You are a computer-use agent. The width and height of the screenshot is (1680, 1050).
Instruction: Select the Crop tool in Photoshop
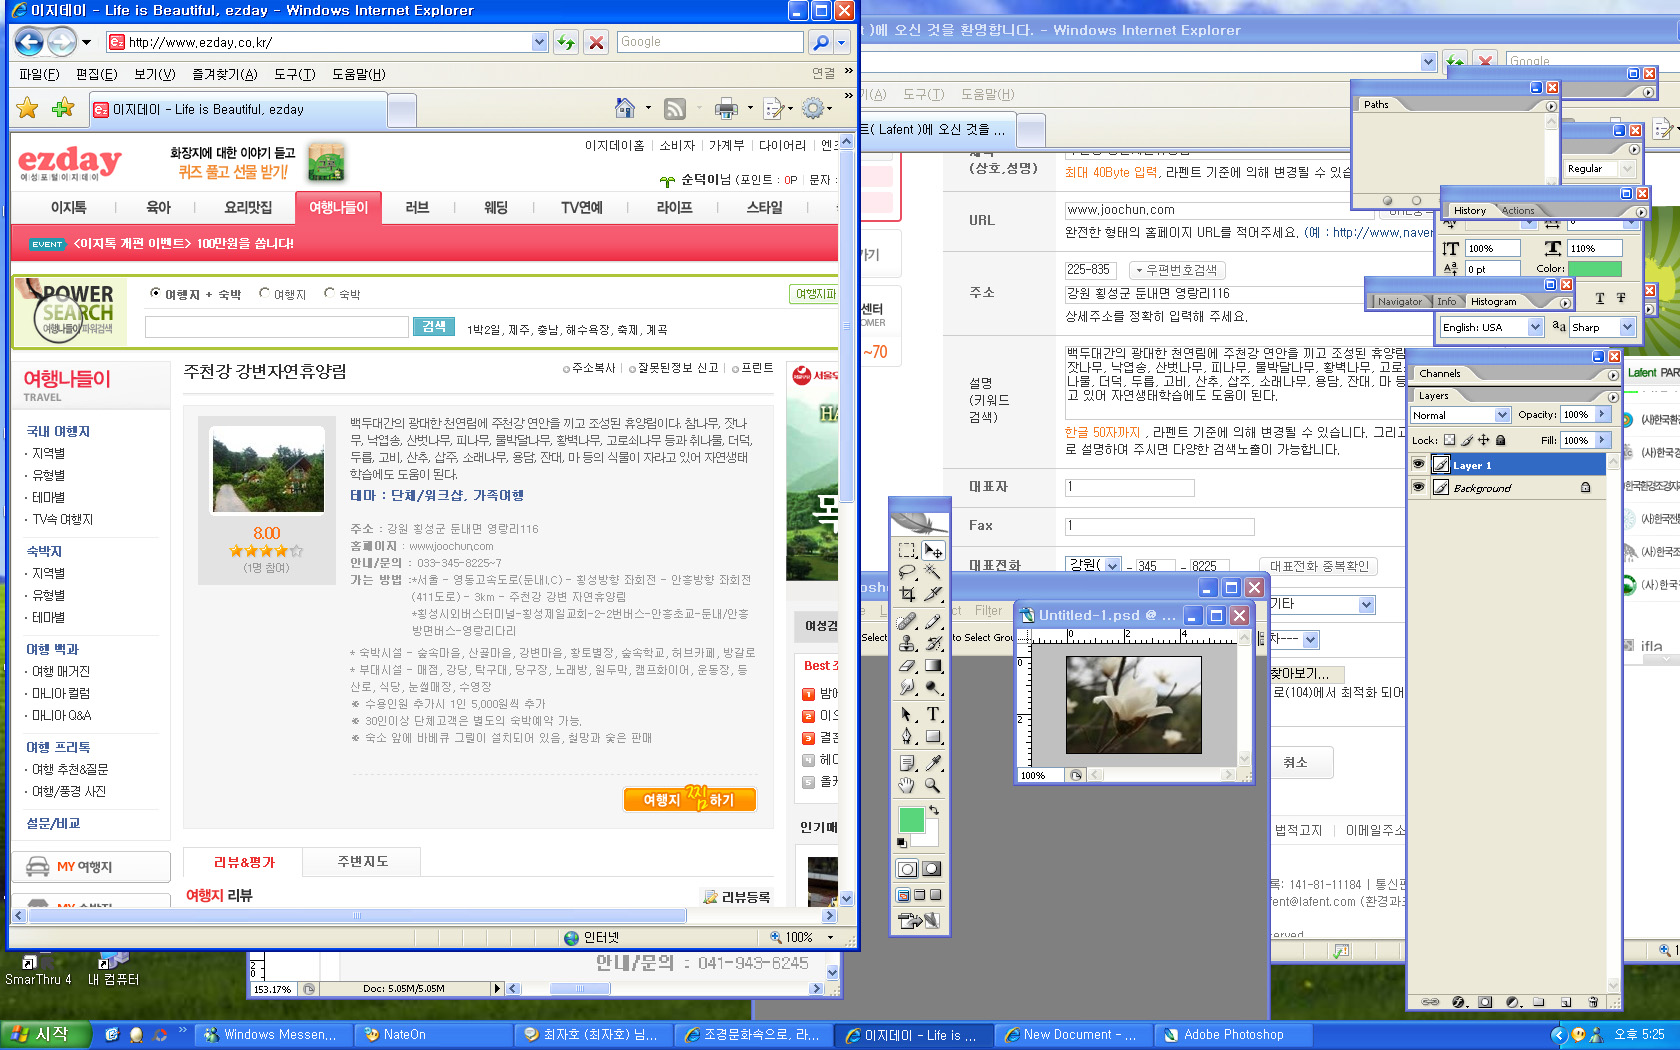click(907, 594)
